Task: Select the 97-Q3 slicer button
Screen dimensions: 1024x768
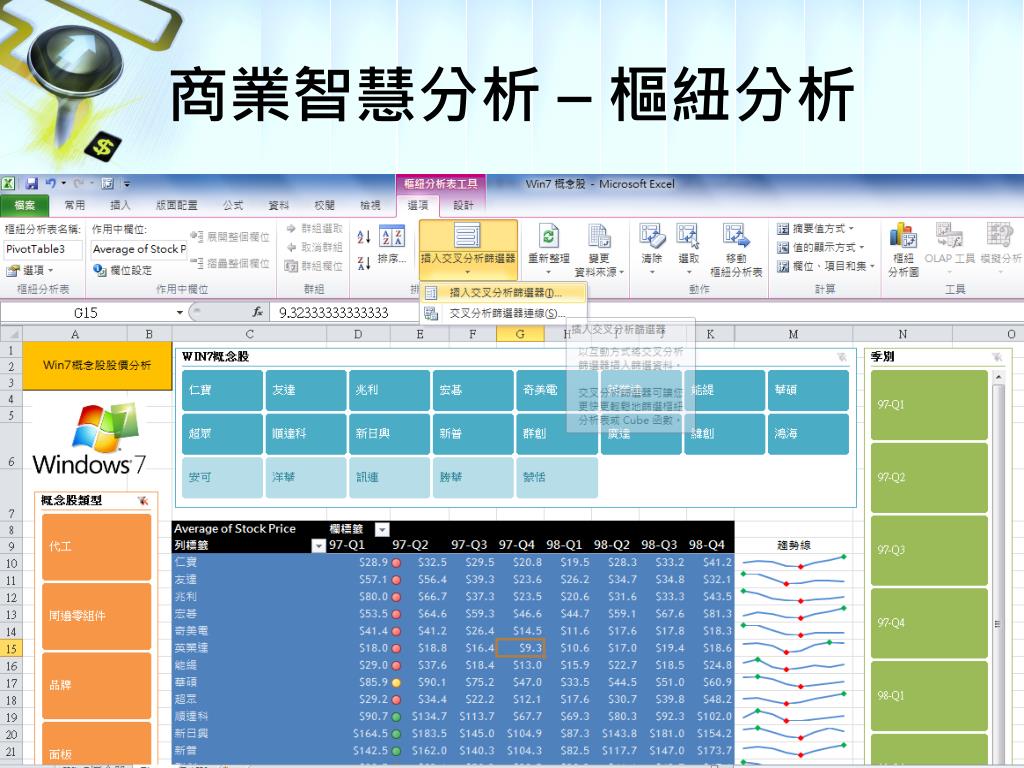Action: pyautogui.click(x=929, y=550)
